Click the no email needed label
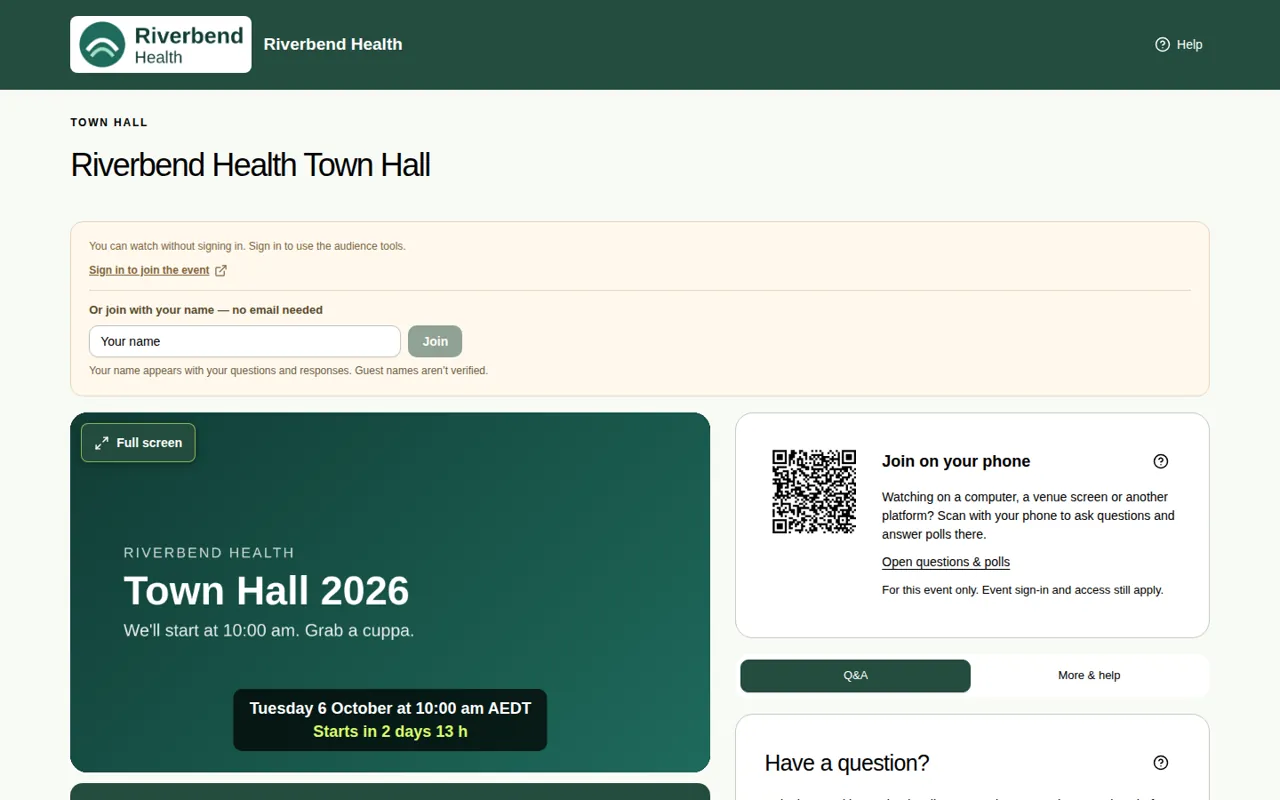Viewport: 1280px width, 800px height. point(206,310)
